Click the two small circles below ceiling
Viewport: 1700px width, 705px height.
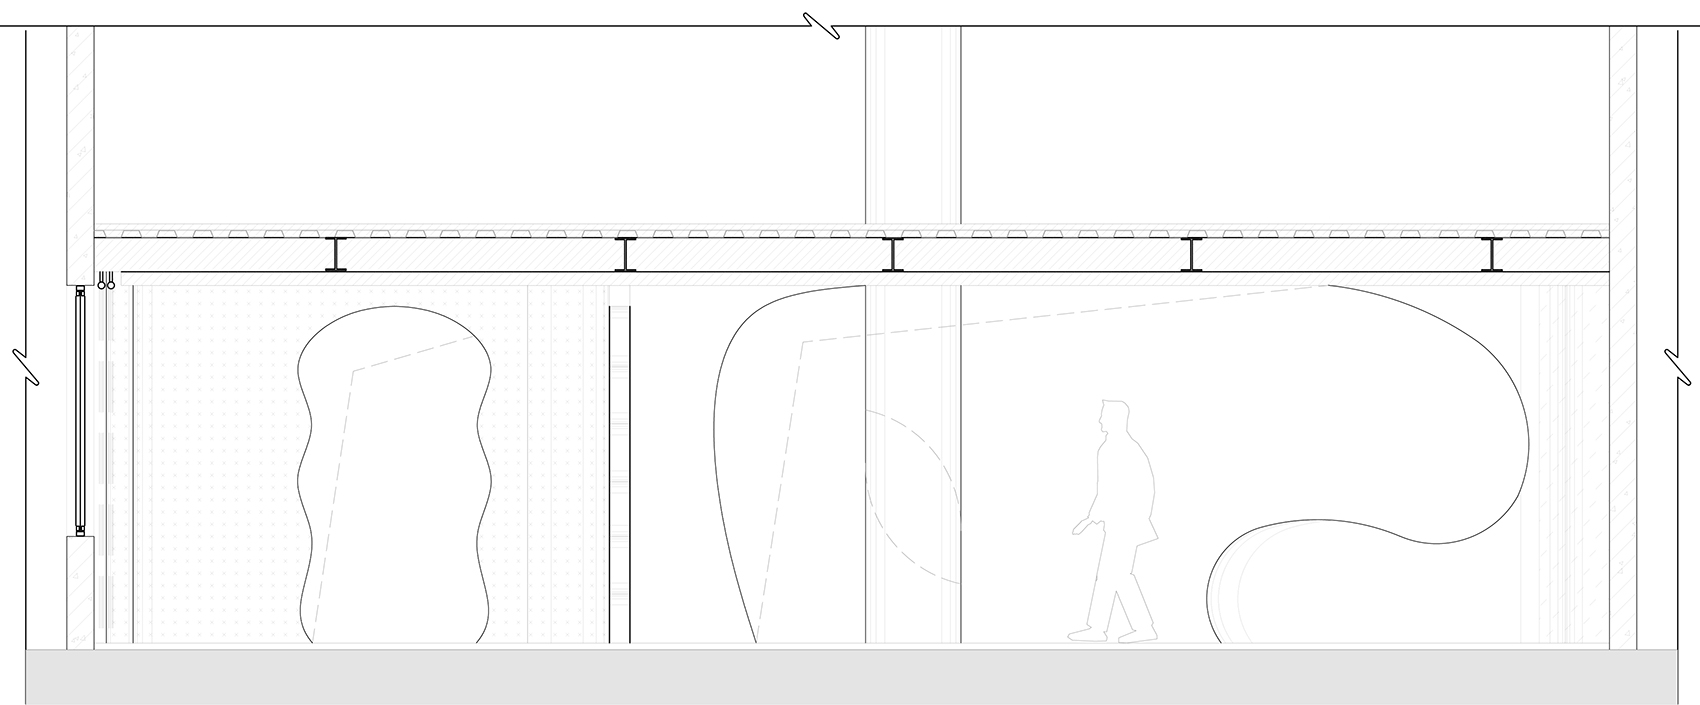click(107, 284)
